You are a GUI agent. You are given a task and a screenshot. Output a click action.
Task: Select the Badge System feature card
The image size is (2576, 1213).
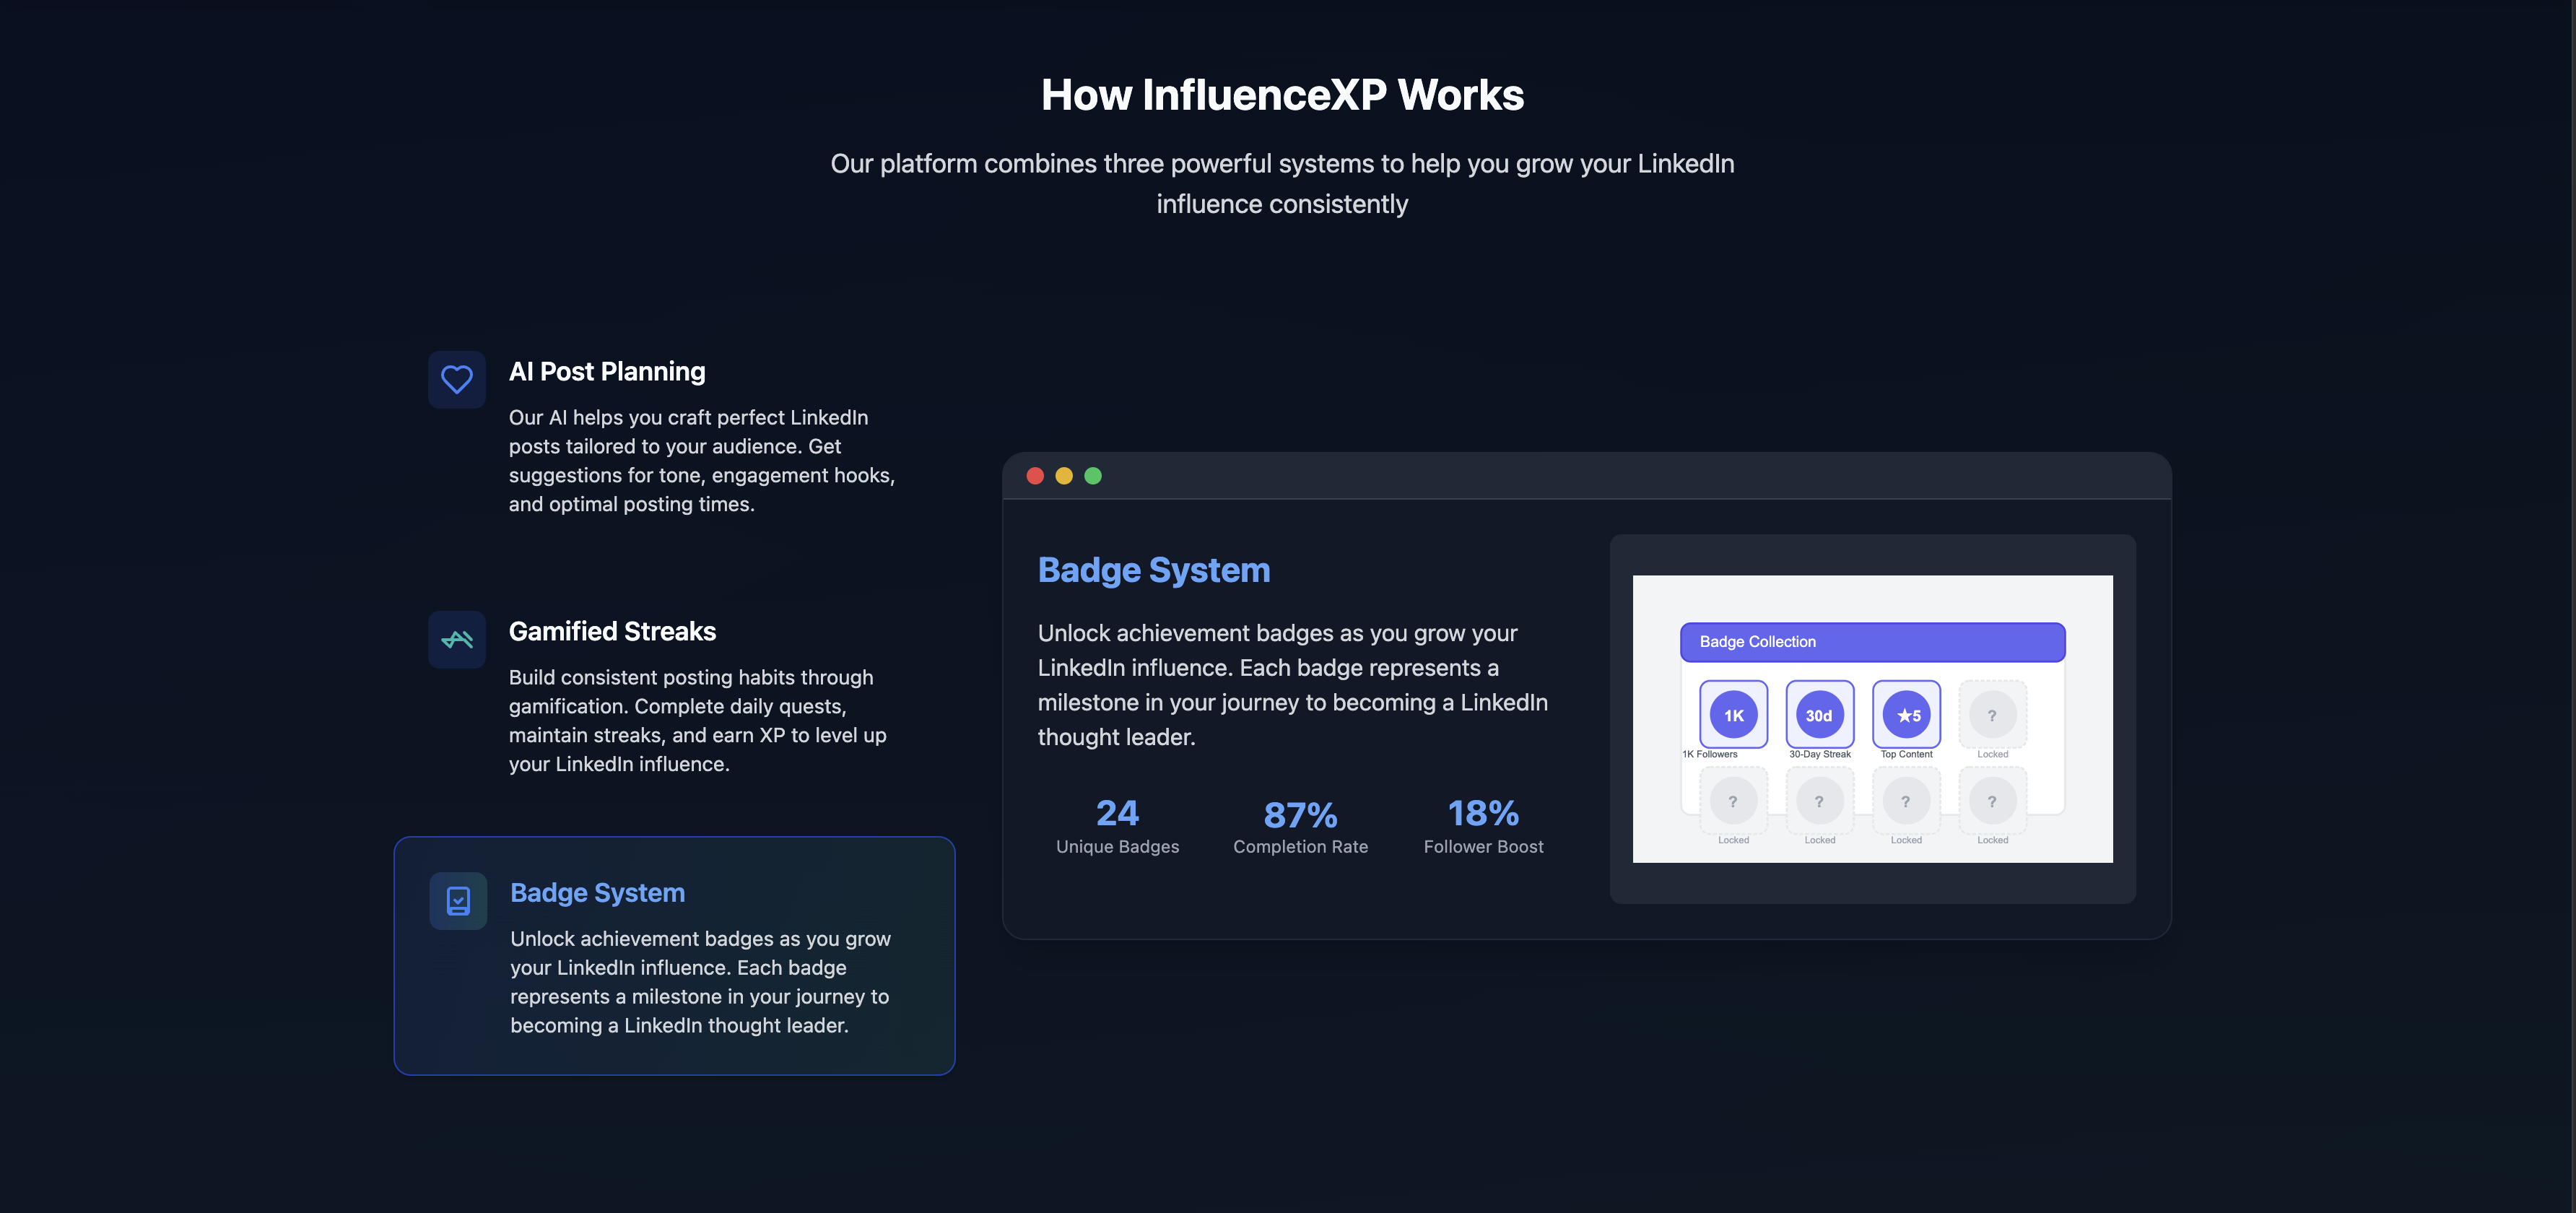(674, 955)
